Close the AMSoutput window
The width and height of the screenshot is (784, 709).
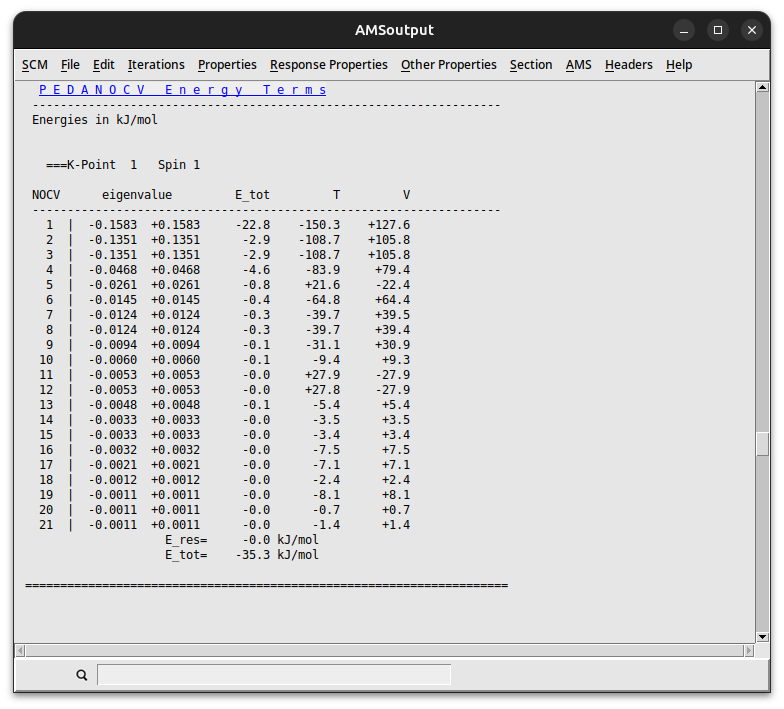752,30
